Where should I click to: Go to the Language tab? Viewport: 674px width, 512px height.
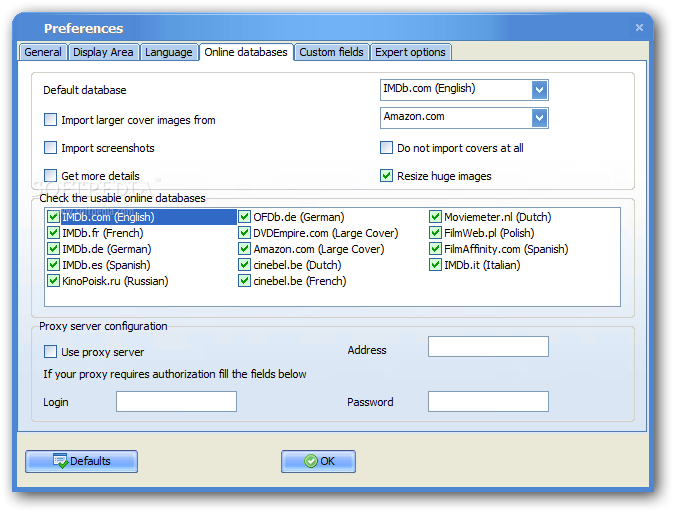(x=169, y=52)
